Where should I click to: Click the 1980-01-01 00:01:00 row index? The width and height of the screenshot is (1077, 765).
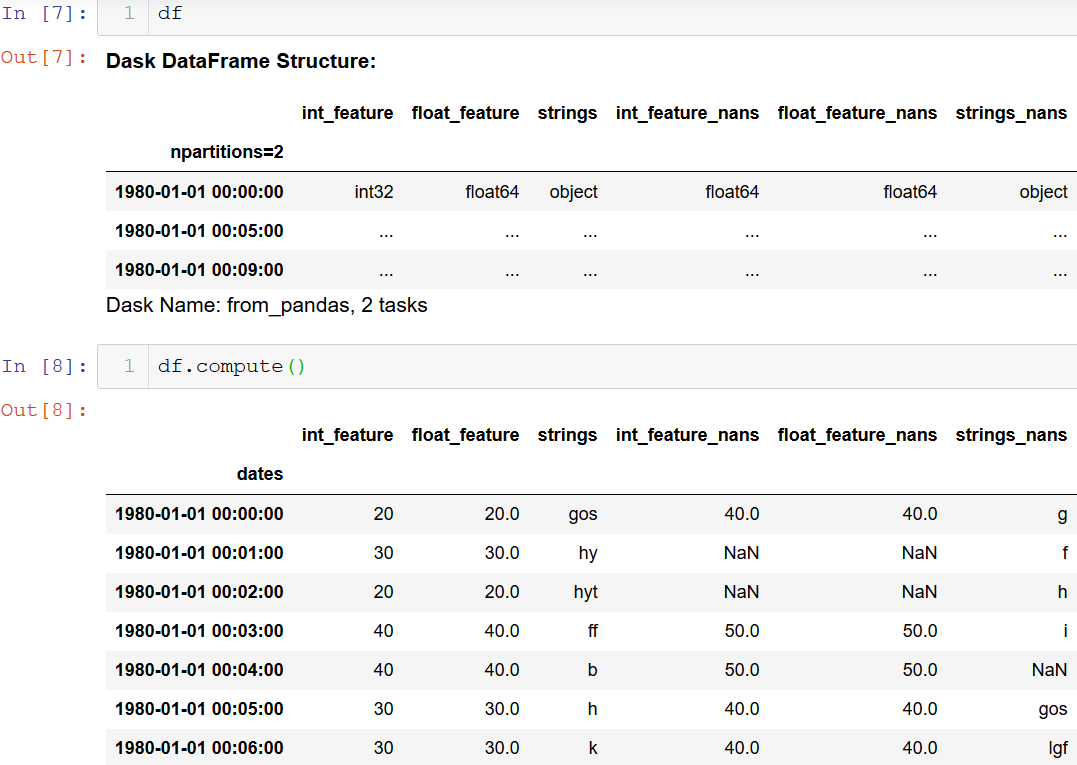point(199,553)
